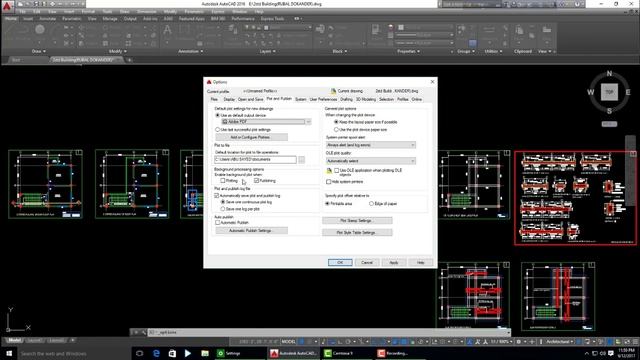Expand the Modify ribbon panel

pos(118,51)
